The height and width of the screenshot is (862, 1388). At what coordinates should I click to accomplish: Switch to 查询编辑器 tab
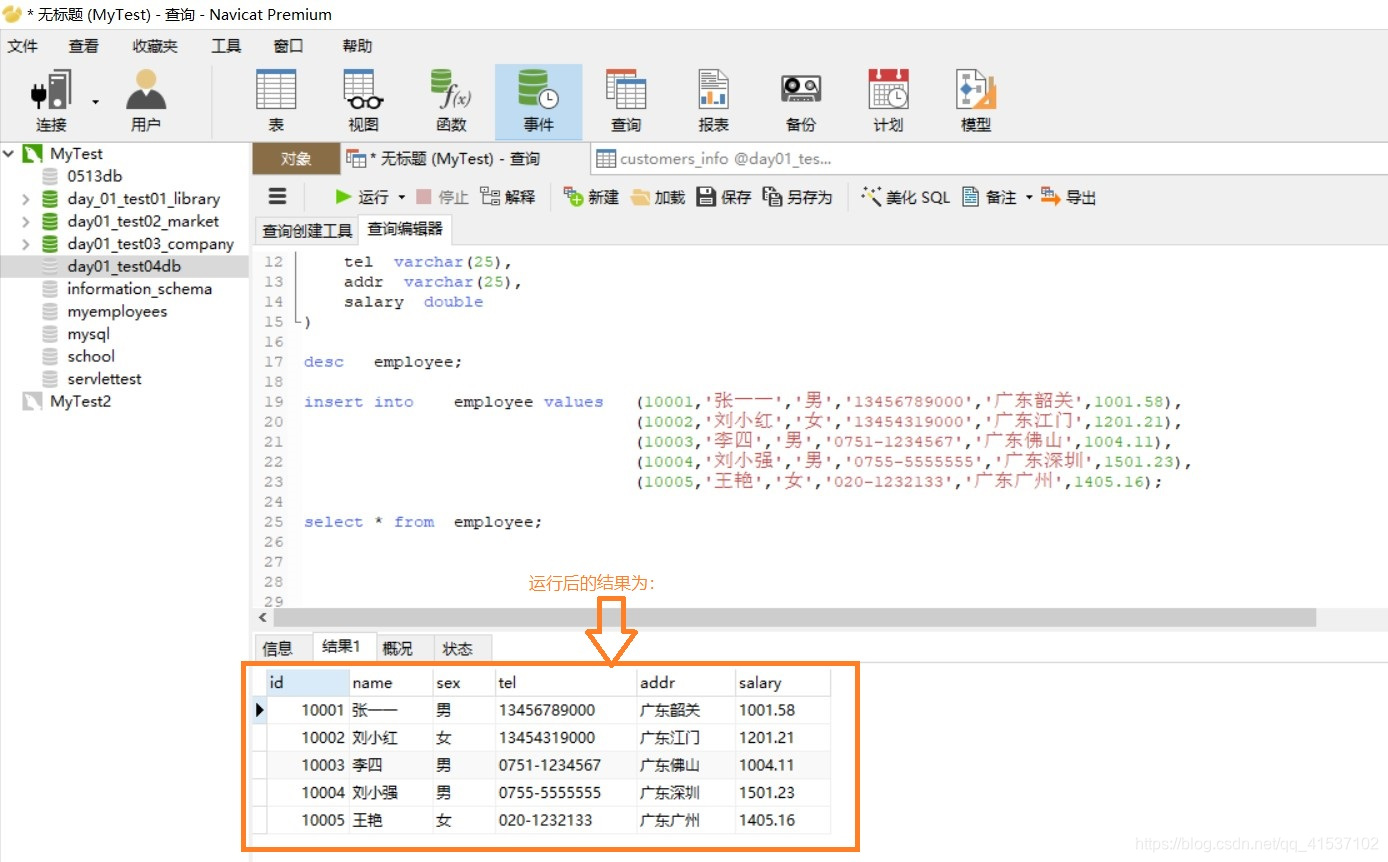405,229
